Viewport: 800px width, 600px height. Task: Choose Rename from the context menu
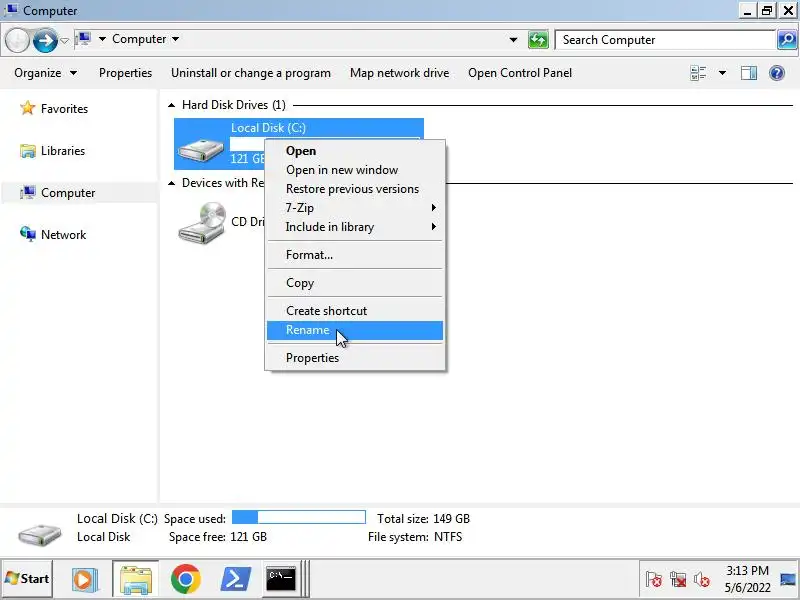click(x=355, y=330)
